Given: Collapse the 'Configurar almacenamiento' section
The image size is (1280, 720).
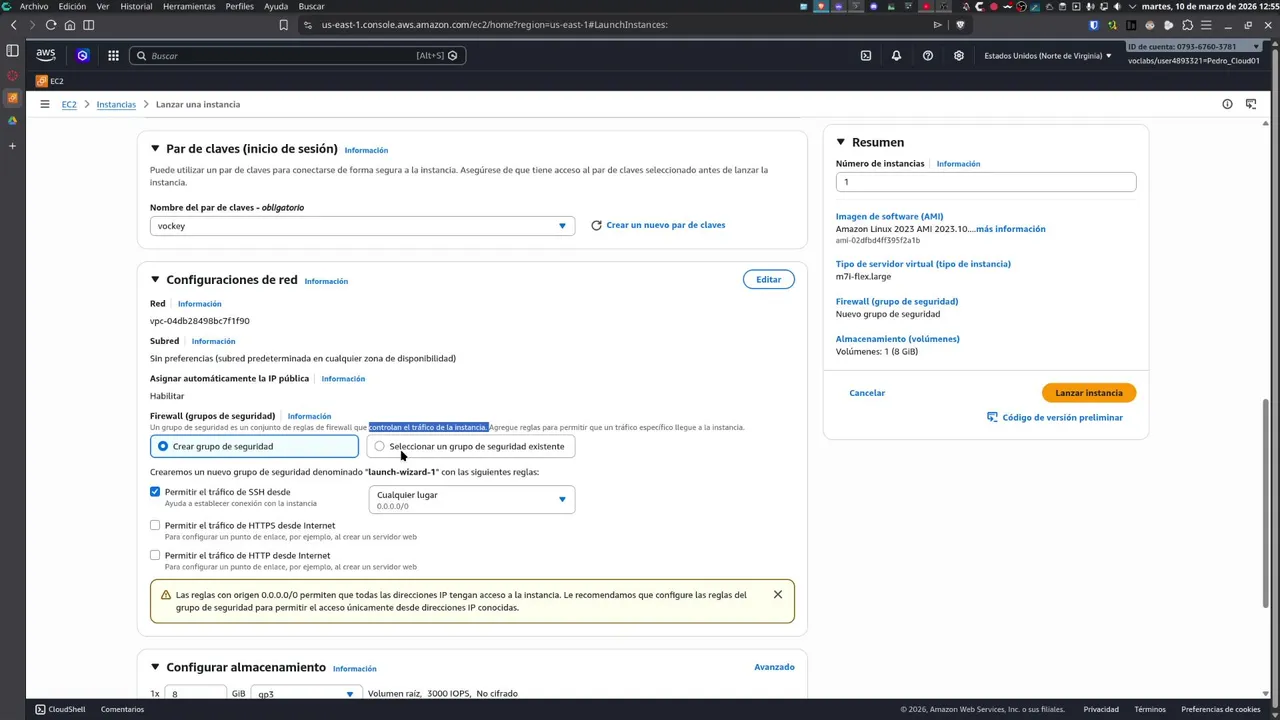Looking at the screenshot, I should [x=155, y=667].
